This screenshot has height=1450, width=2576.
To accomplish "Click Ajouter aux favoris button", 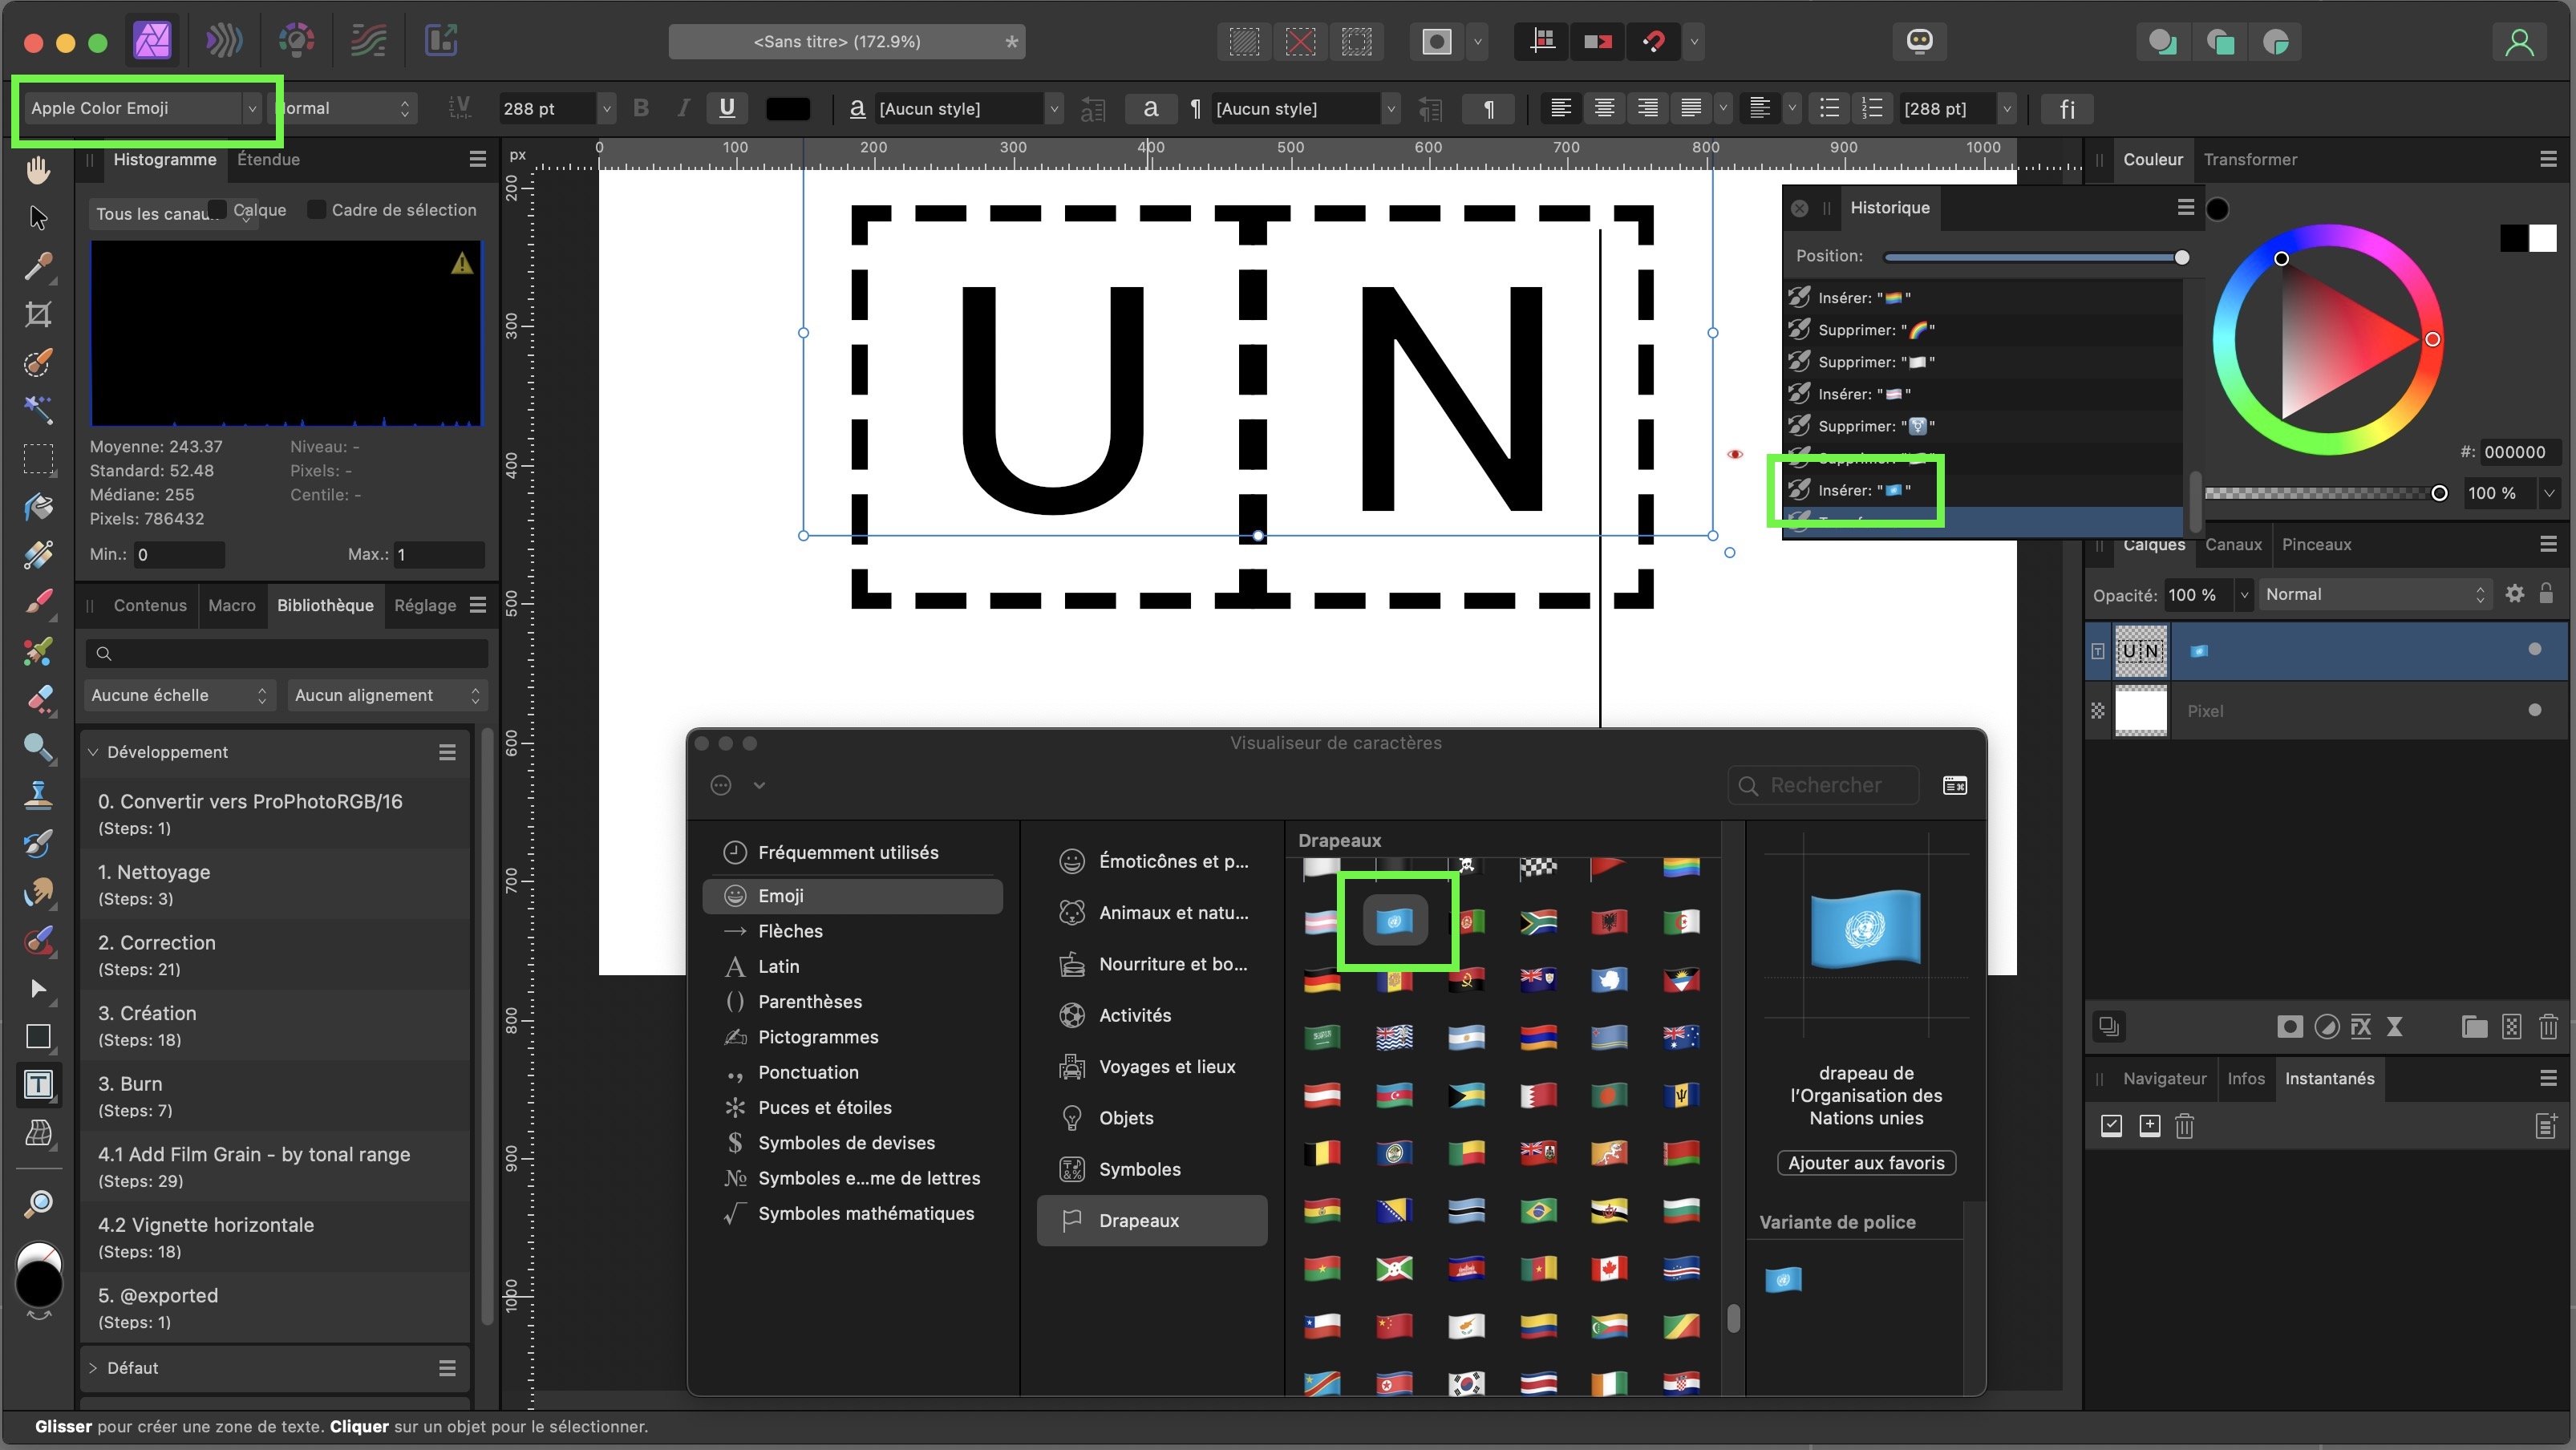I will [1866, 1163].
